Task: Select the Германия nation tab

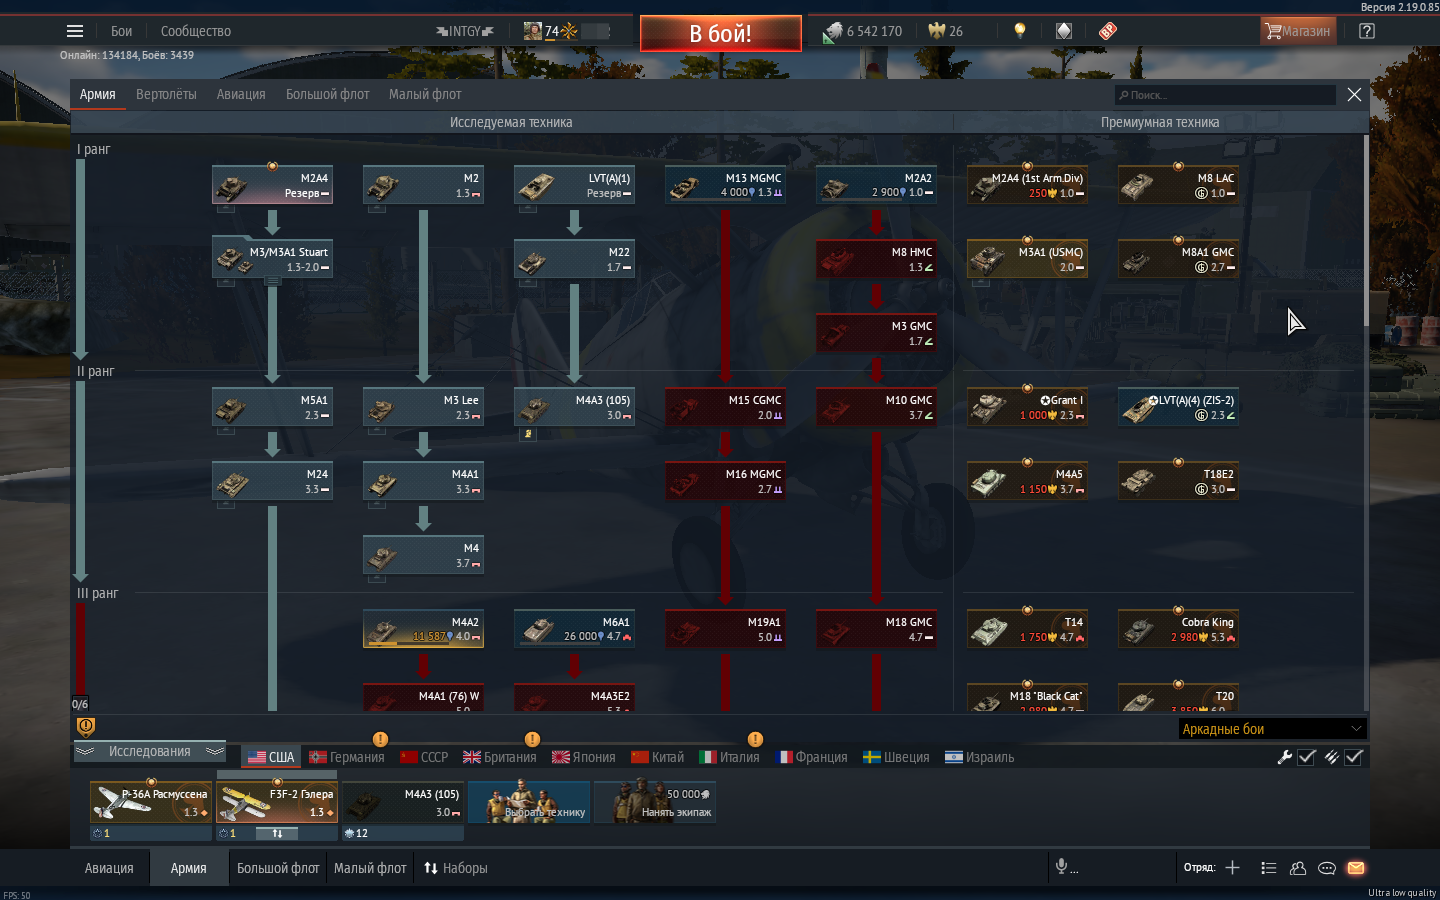Action: (347, 757)
